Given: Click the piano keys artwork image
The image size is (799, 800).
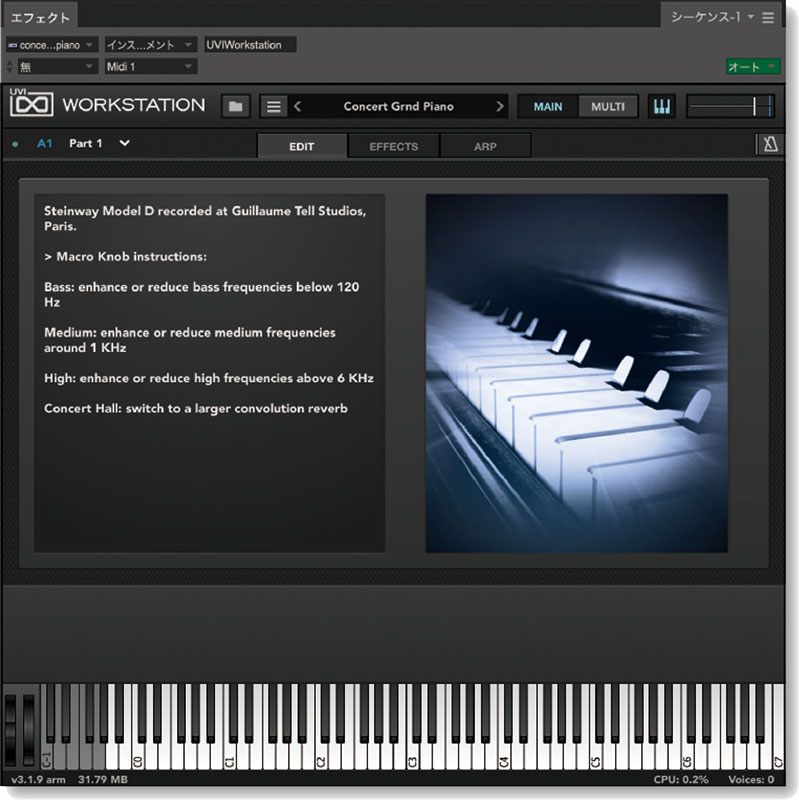Looking at the screenshot, I should pos(577,373).
